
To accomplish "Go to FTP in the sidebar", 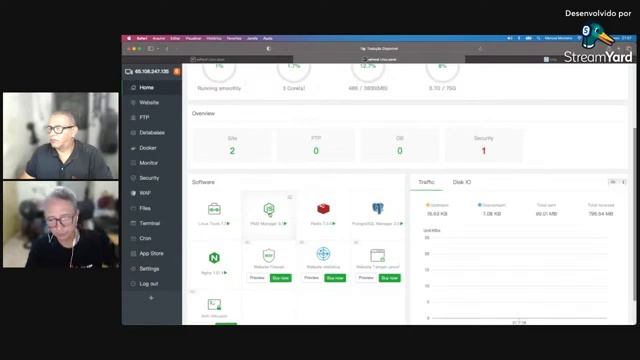I will [151, 118].
